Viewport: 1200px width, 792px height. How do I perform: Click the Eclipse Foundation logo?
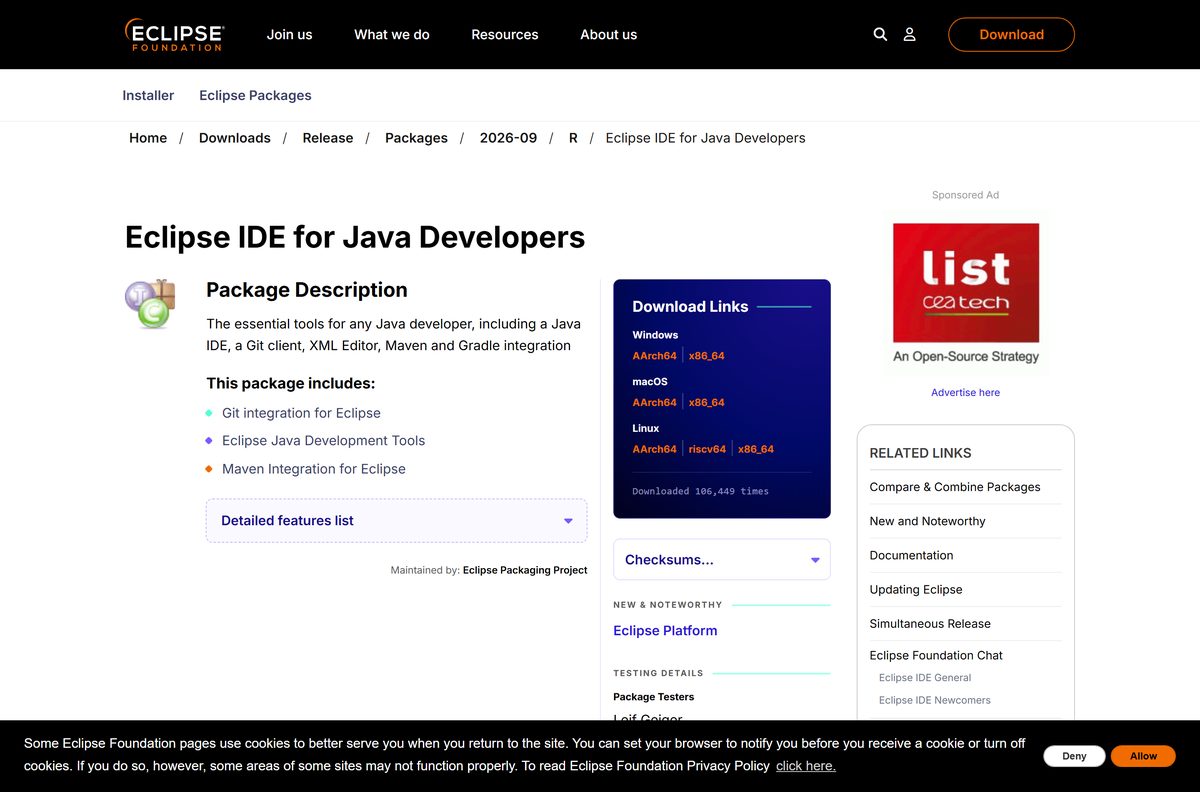[174, 34]
